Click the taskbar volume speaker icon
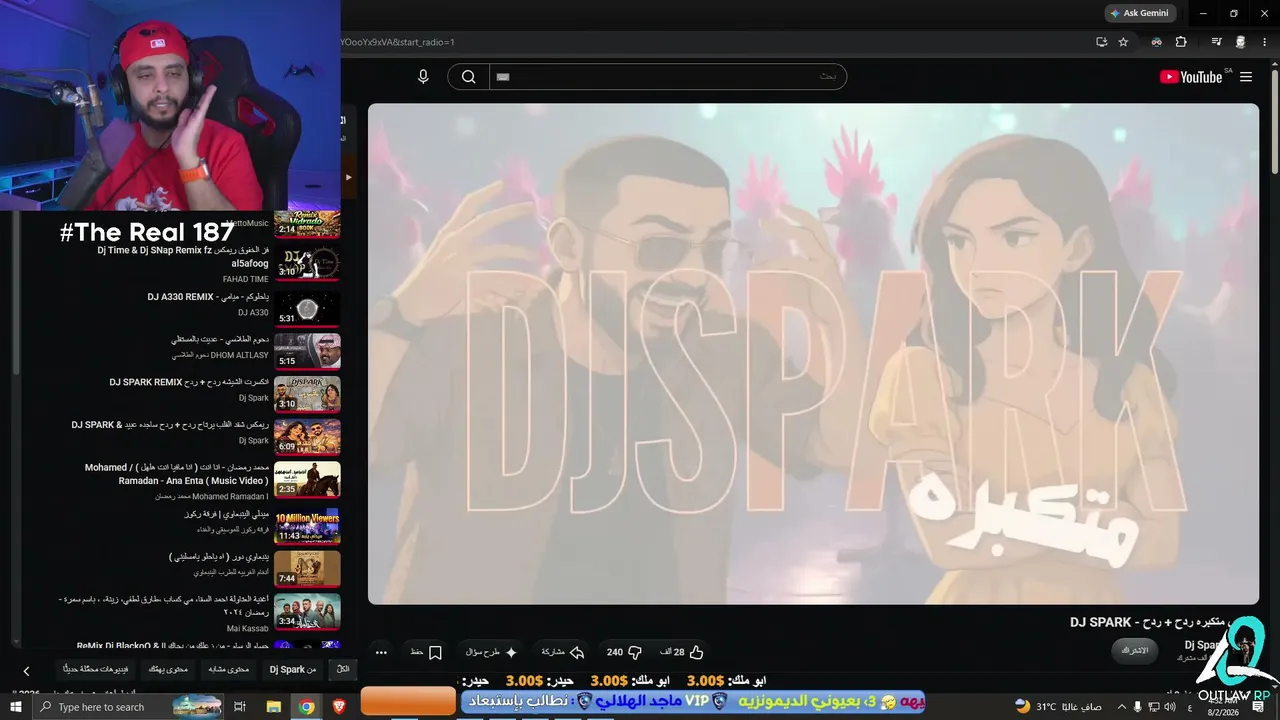The height and width of the screenshot is (720, 1280). point(1169,707)
